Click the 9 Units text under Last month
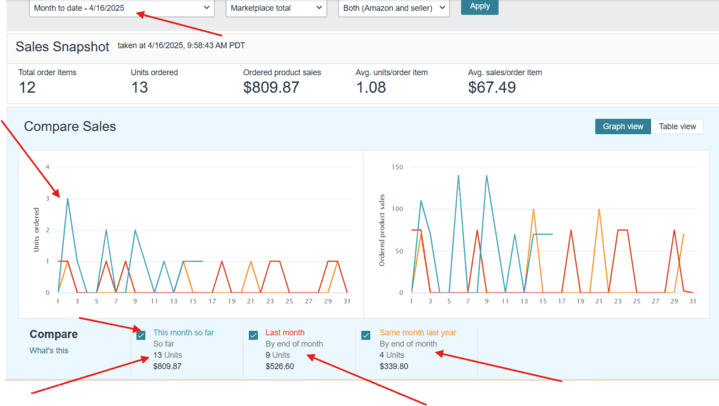Image resolution: width=719 pixels, height=406 pixels. (277, 355)
